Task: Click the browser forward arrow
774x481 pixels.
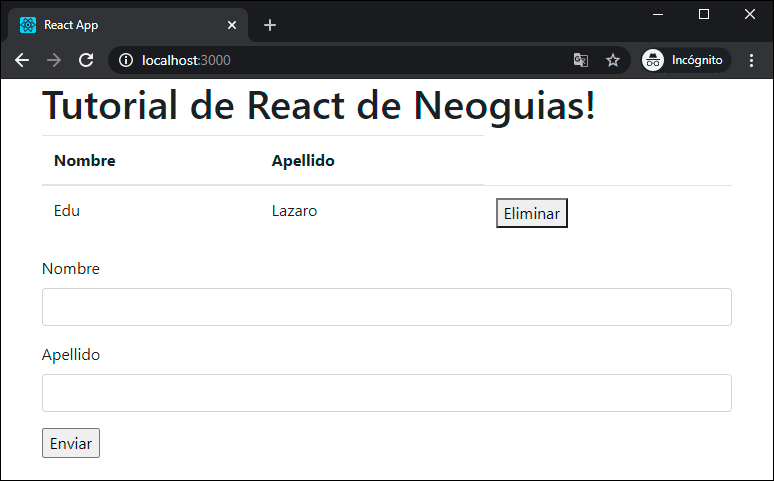Action: [54, 60]
